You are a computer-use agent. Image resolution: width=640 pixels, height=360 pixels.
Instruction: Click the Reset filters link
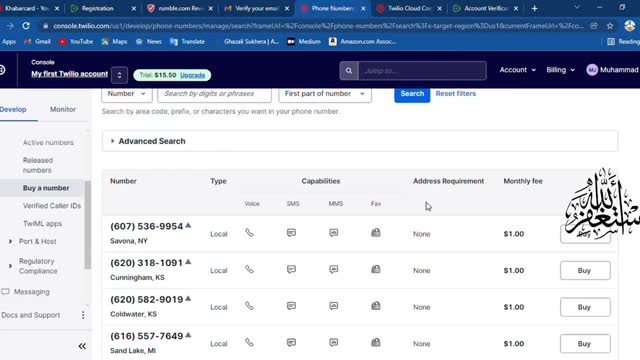pyautogui.click(x=456, y=93)
